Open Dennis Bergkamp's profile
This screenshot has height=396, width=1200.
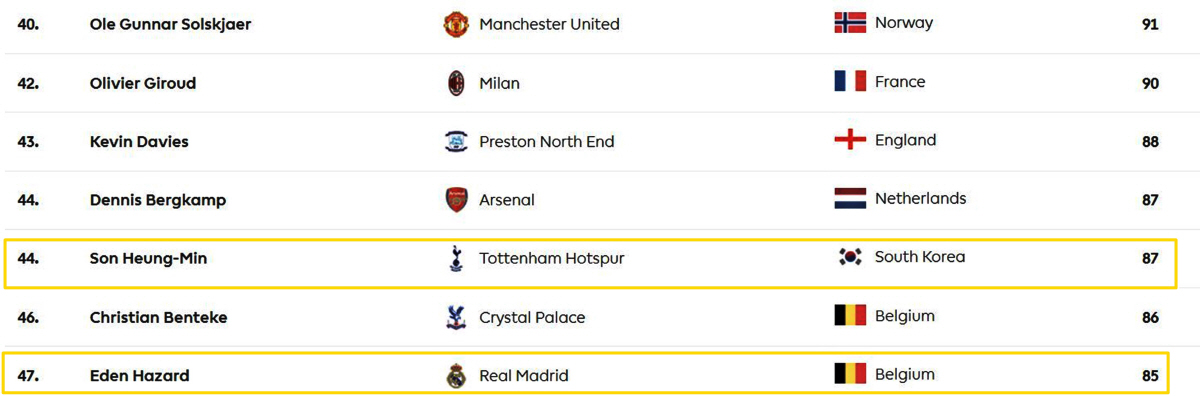click(158, 200)
